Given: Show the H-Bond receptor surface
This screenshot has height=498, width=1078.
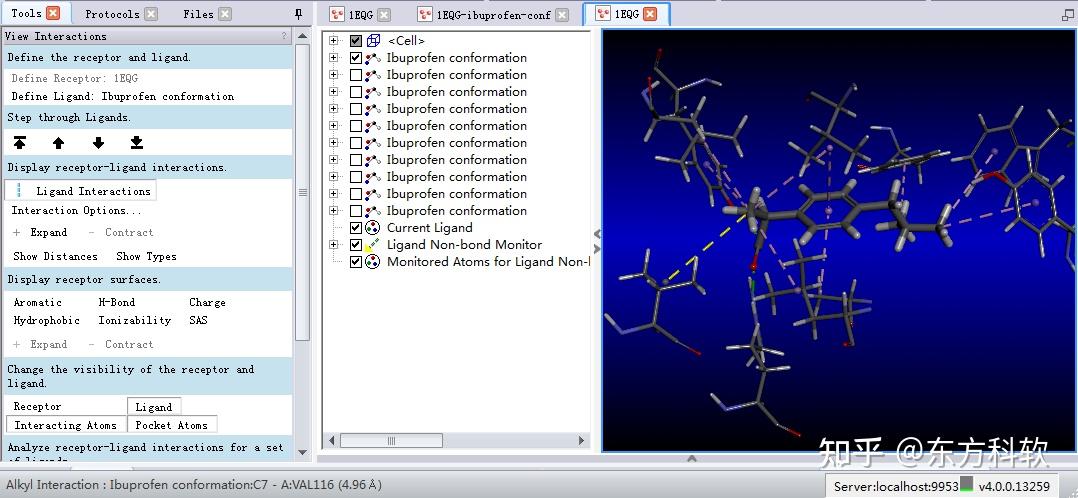Looking at the screenshot, I should (x=117, y=303).
